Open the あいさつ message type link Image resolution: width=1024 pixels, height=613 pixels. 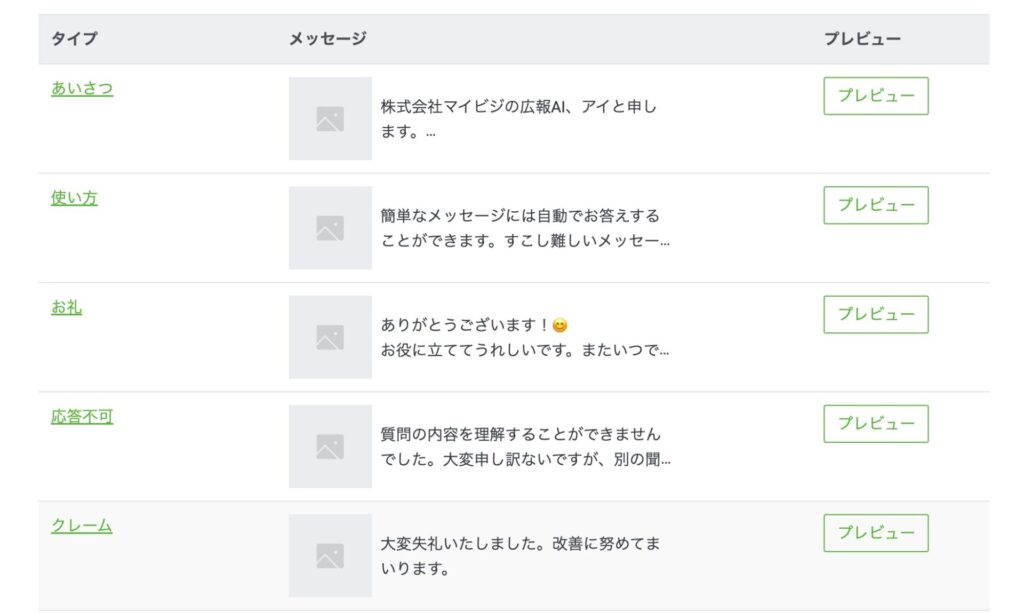pyautogui.click(x=82, y=89)
